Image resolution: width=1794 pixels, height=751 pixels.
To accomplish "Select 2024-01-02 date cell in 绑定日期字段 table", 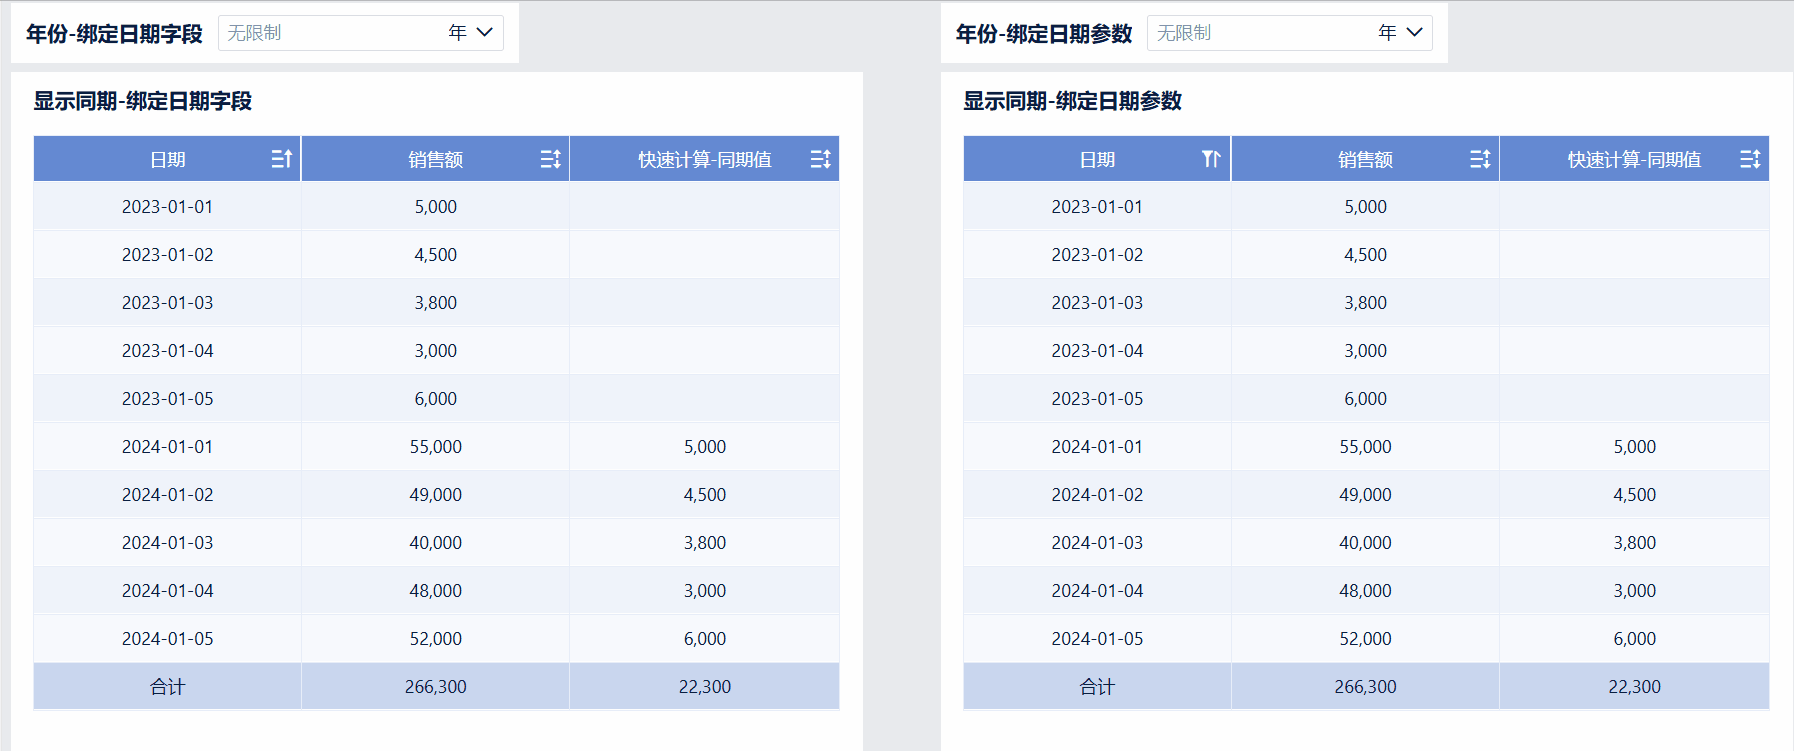I will click(168, 495).
